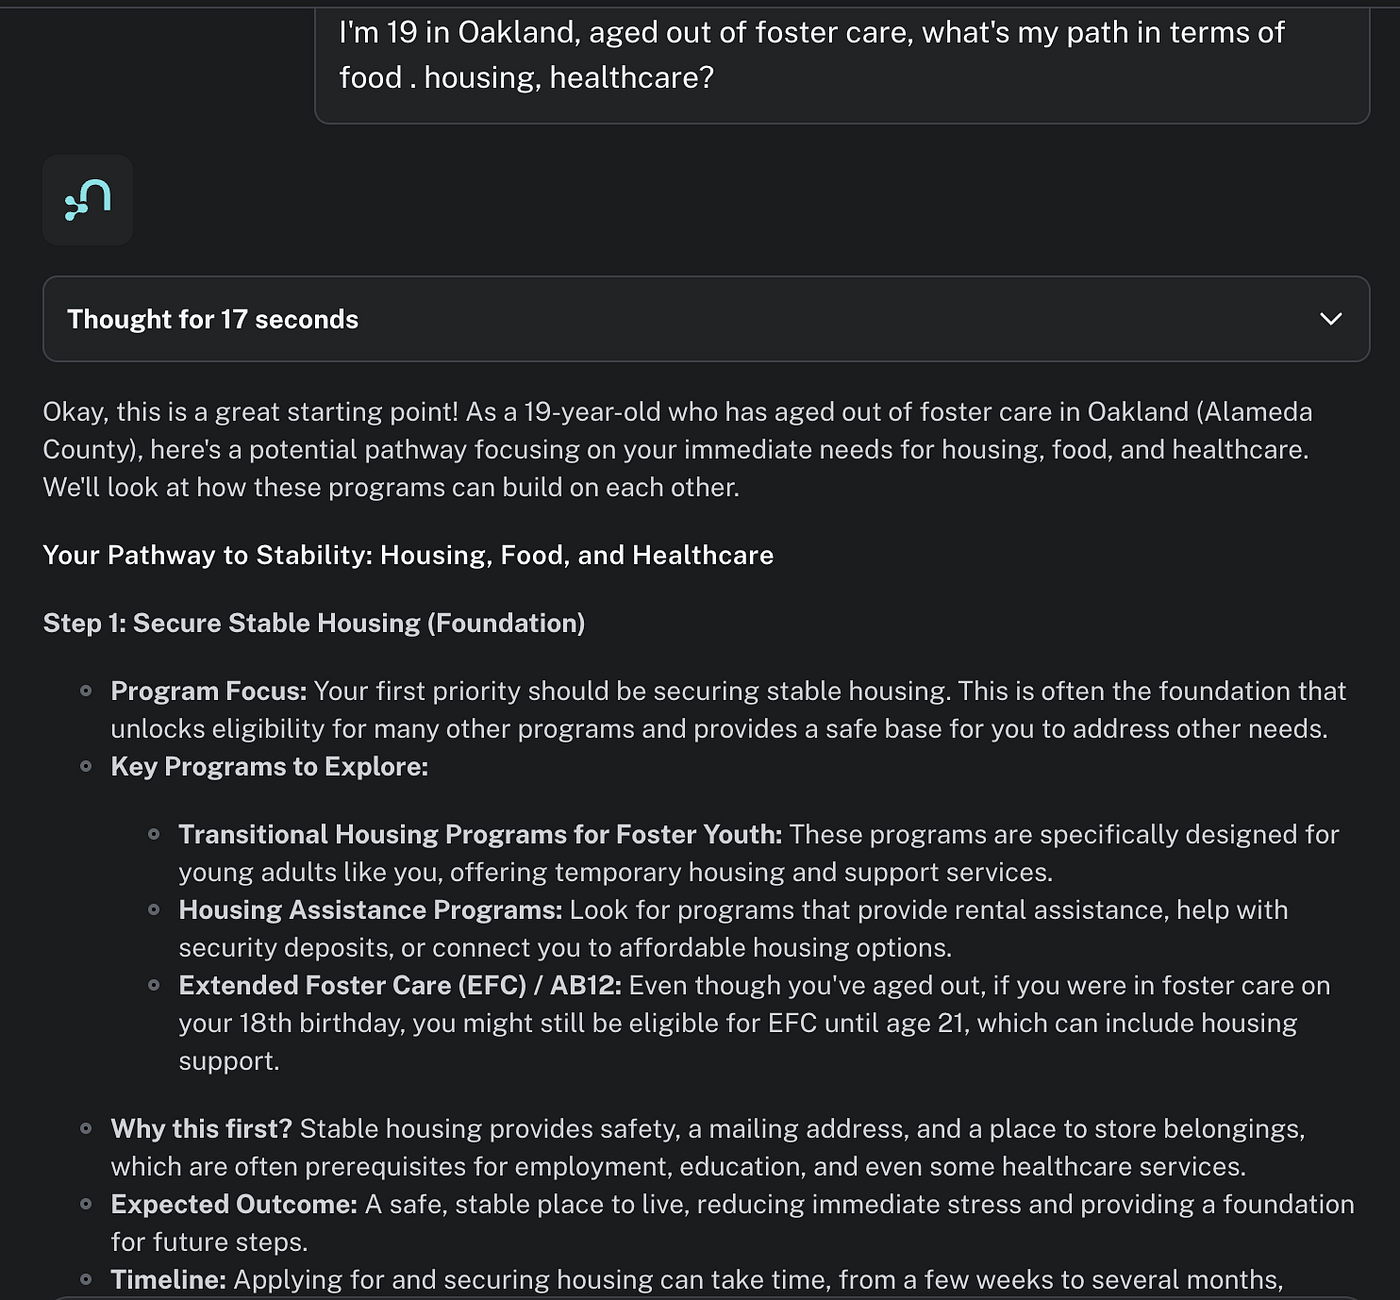Click the bullet marker beside 'Expected Outcome'
1400x1300 pixels.
click(86, 1204)
